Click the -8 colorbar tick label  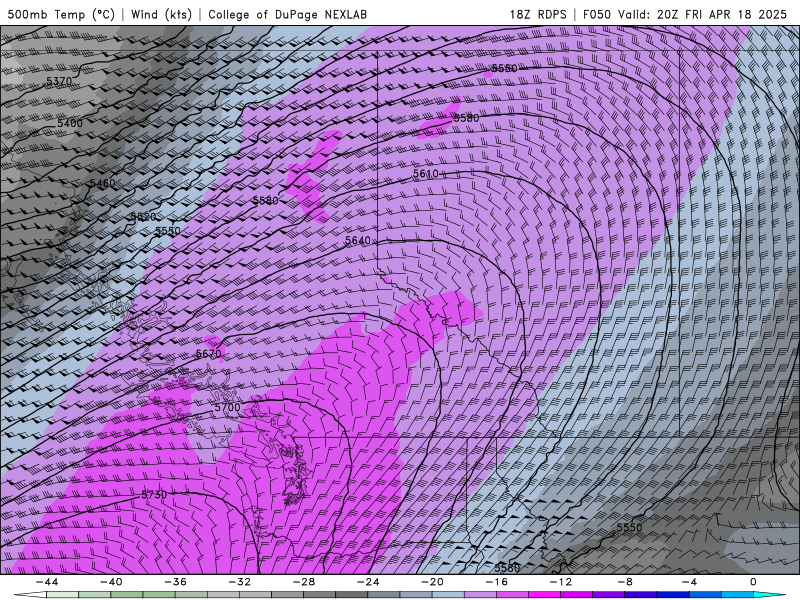coord(626,582)
